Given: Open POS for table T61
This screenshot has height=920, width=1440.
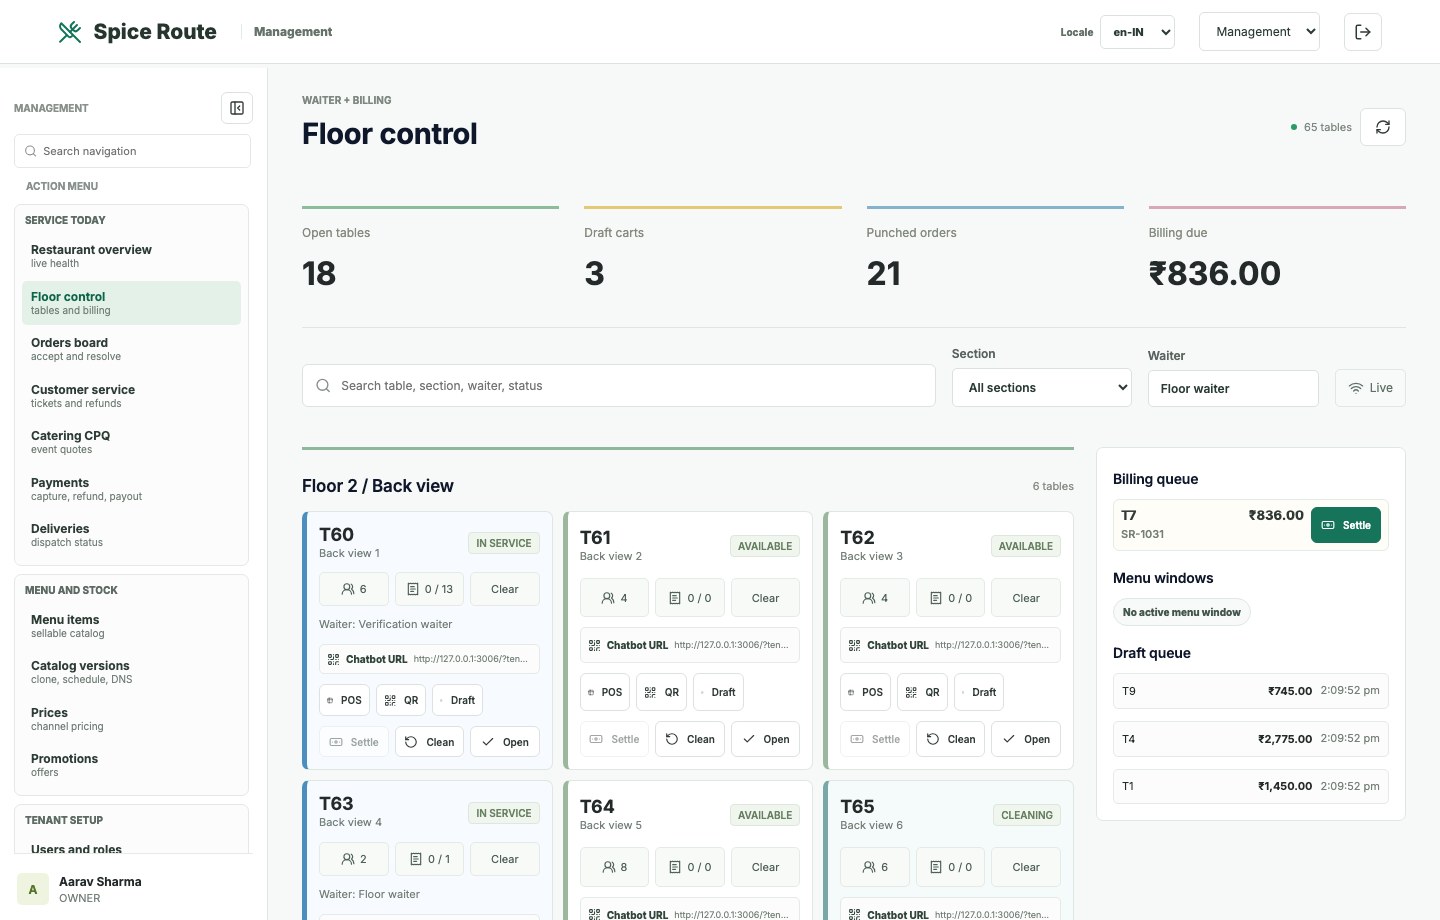Looking at the screenshot, I should [x=605, y=692].
